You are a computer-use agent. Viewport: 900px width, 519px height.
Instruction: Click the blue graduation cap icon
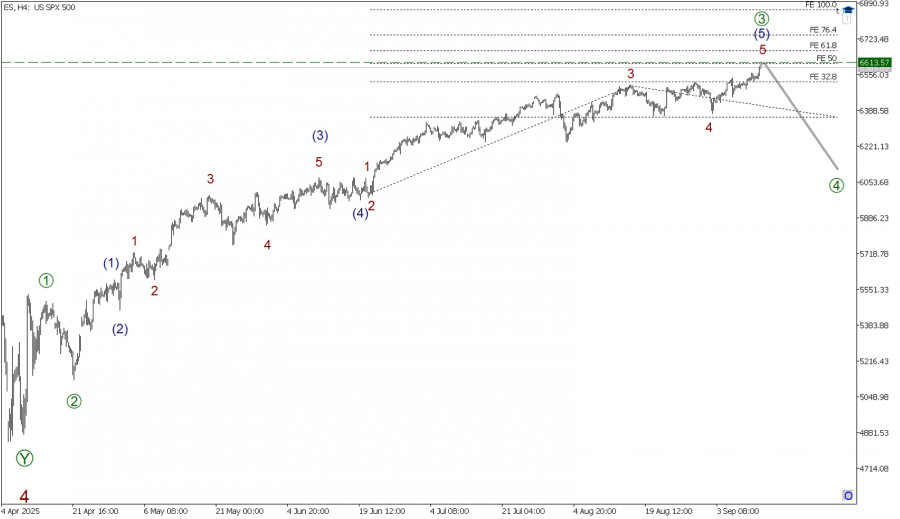click(x=846, y=8)
